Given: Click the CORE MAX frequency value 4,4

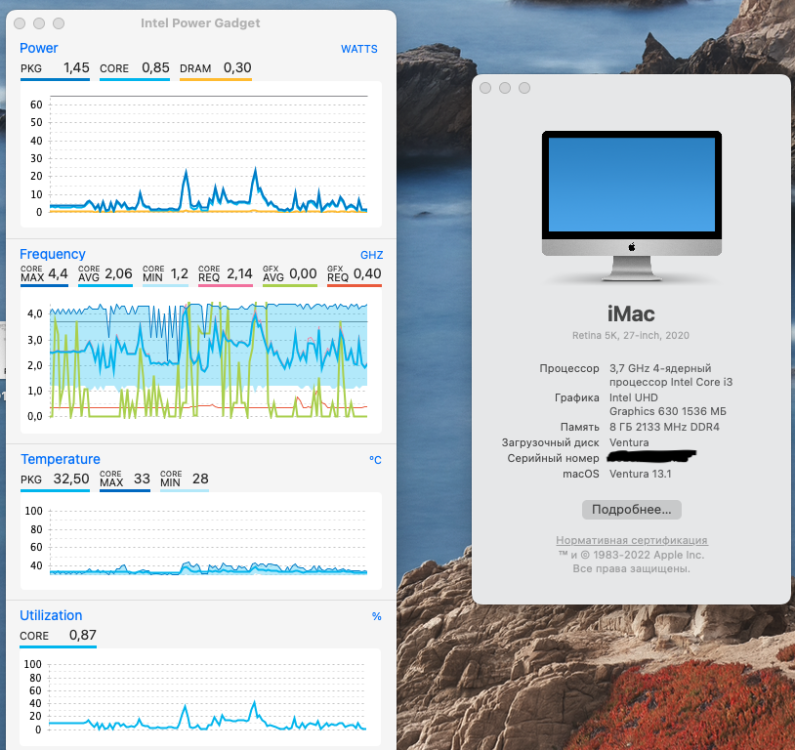Looking at the screenshot, I should click(x=58, y=274).
